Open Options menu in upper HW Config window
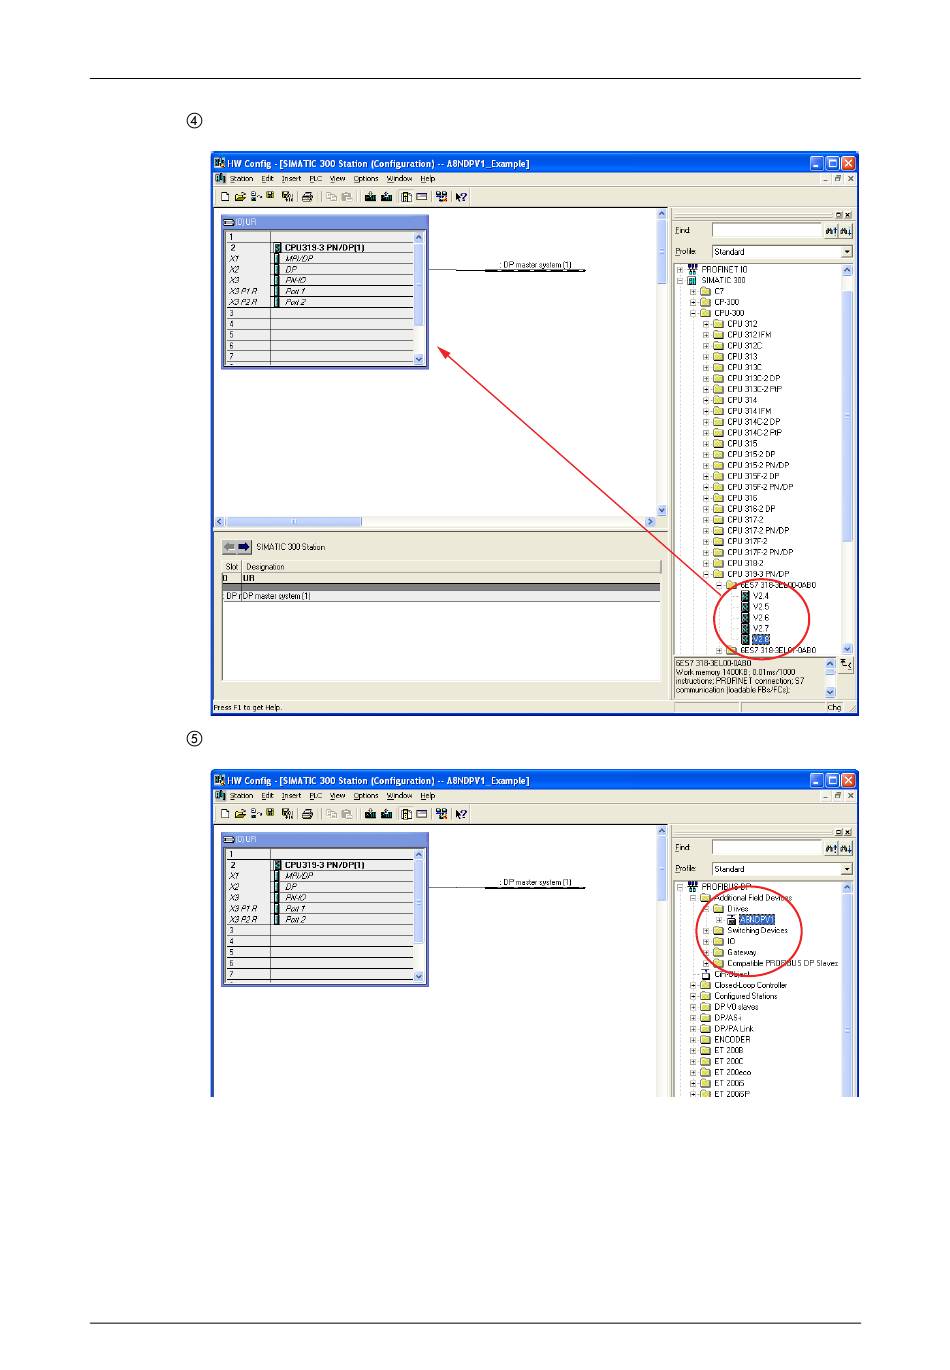Viewport: 950px width, 1370px height. 366,179
